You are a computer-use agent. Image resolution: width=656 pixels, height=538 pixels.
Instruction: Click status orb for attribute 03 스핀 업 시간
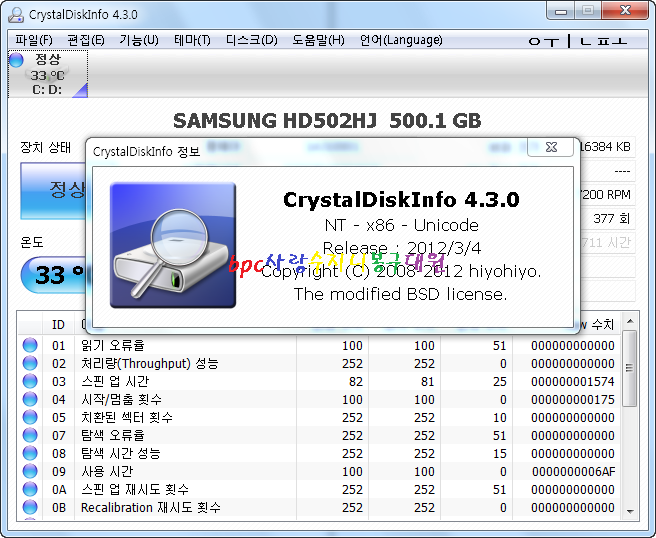pos(30,382)
